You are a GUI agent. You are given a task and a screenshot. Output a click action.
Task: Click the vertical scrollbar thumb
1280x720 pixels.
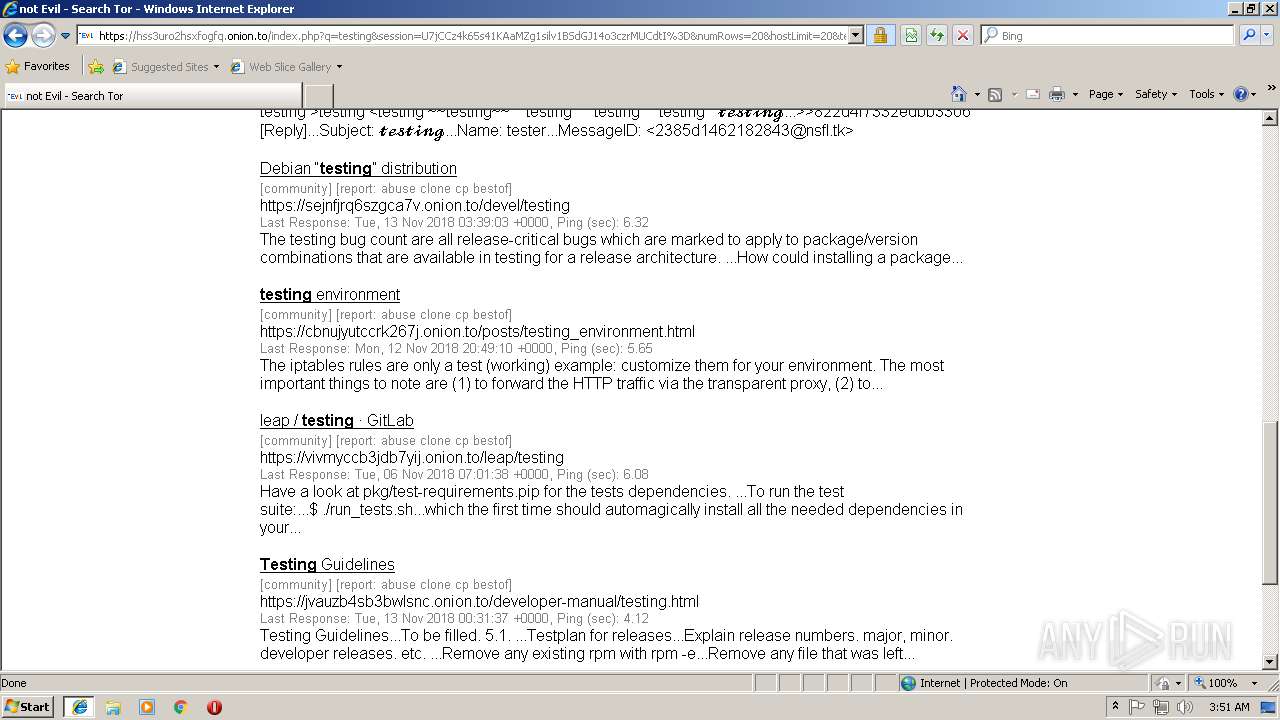tap(1270, 503)
